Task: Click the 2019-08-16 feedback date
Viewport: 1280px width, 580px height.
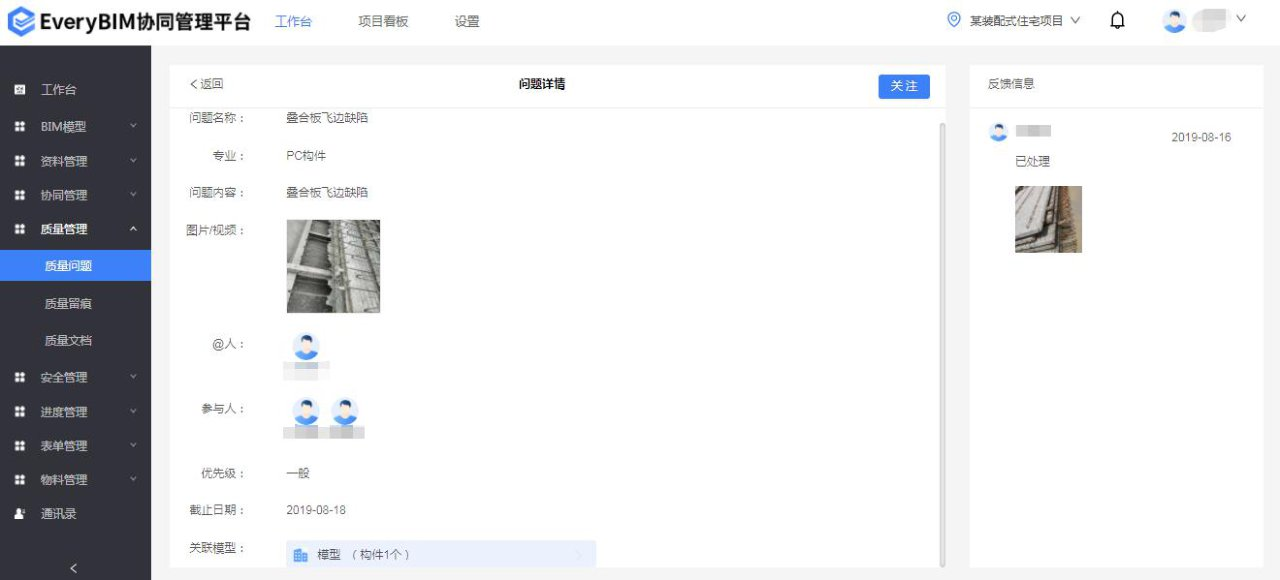Action: (x=1201, y=137)
